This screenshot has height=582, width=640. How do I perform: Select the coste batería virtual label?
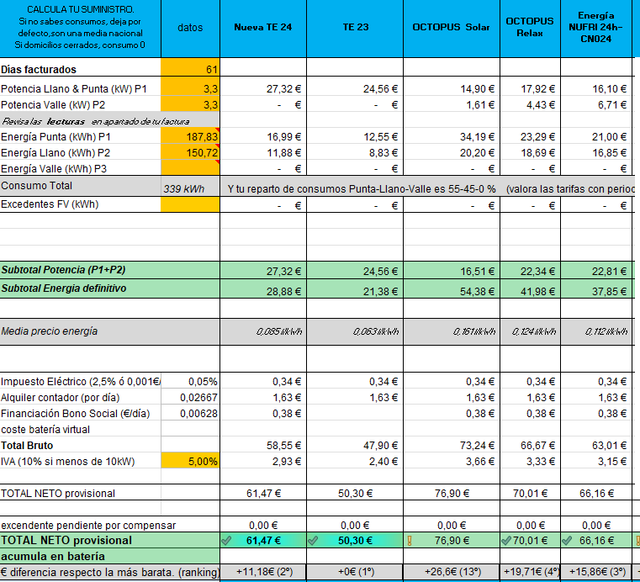tap(45, 429)
